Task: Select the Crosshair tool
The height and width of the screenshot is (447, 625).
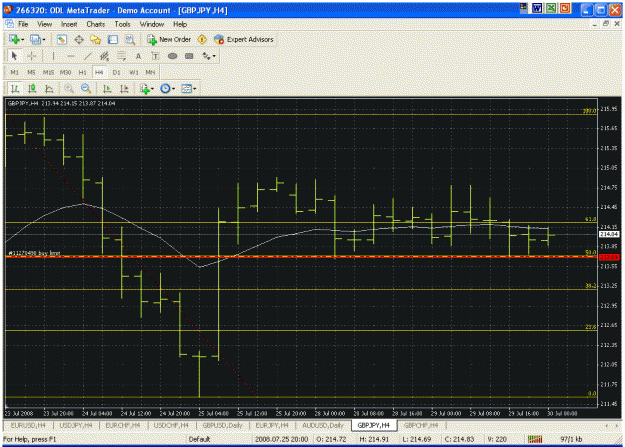Action: pyautogui.click(x=31, y=56)
